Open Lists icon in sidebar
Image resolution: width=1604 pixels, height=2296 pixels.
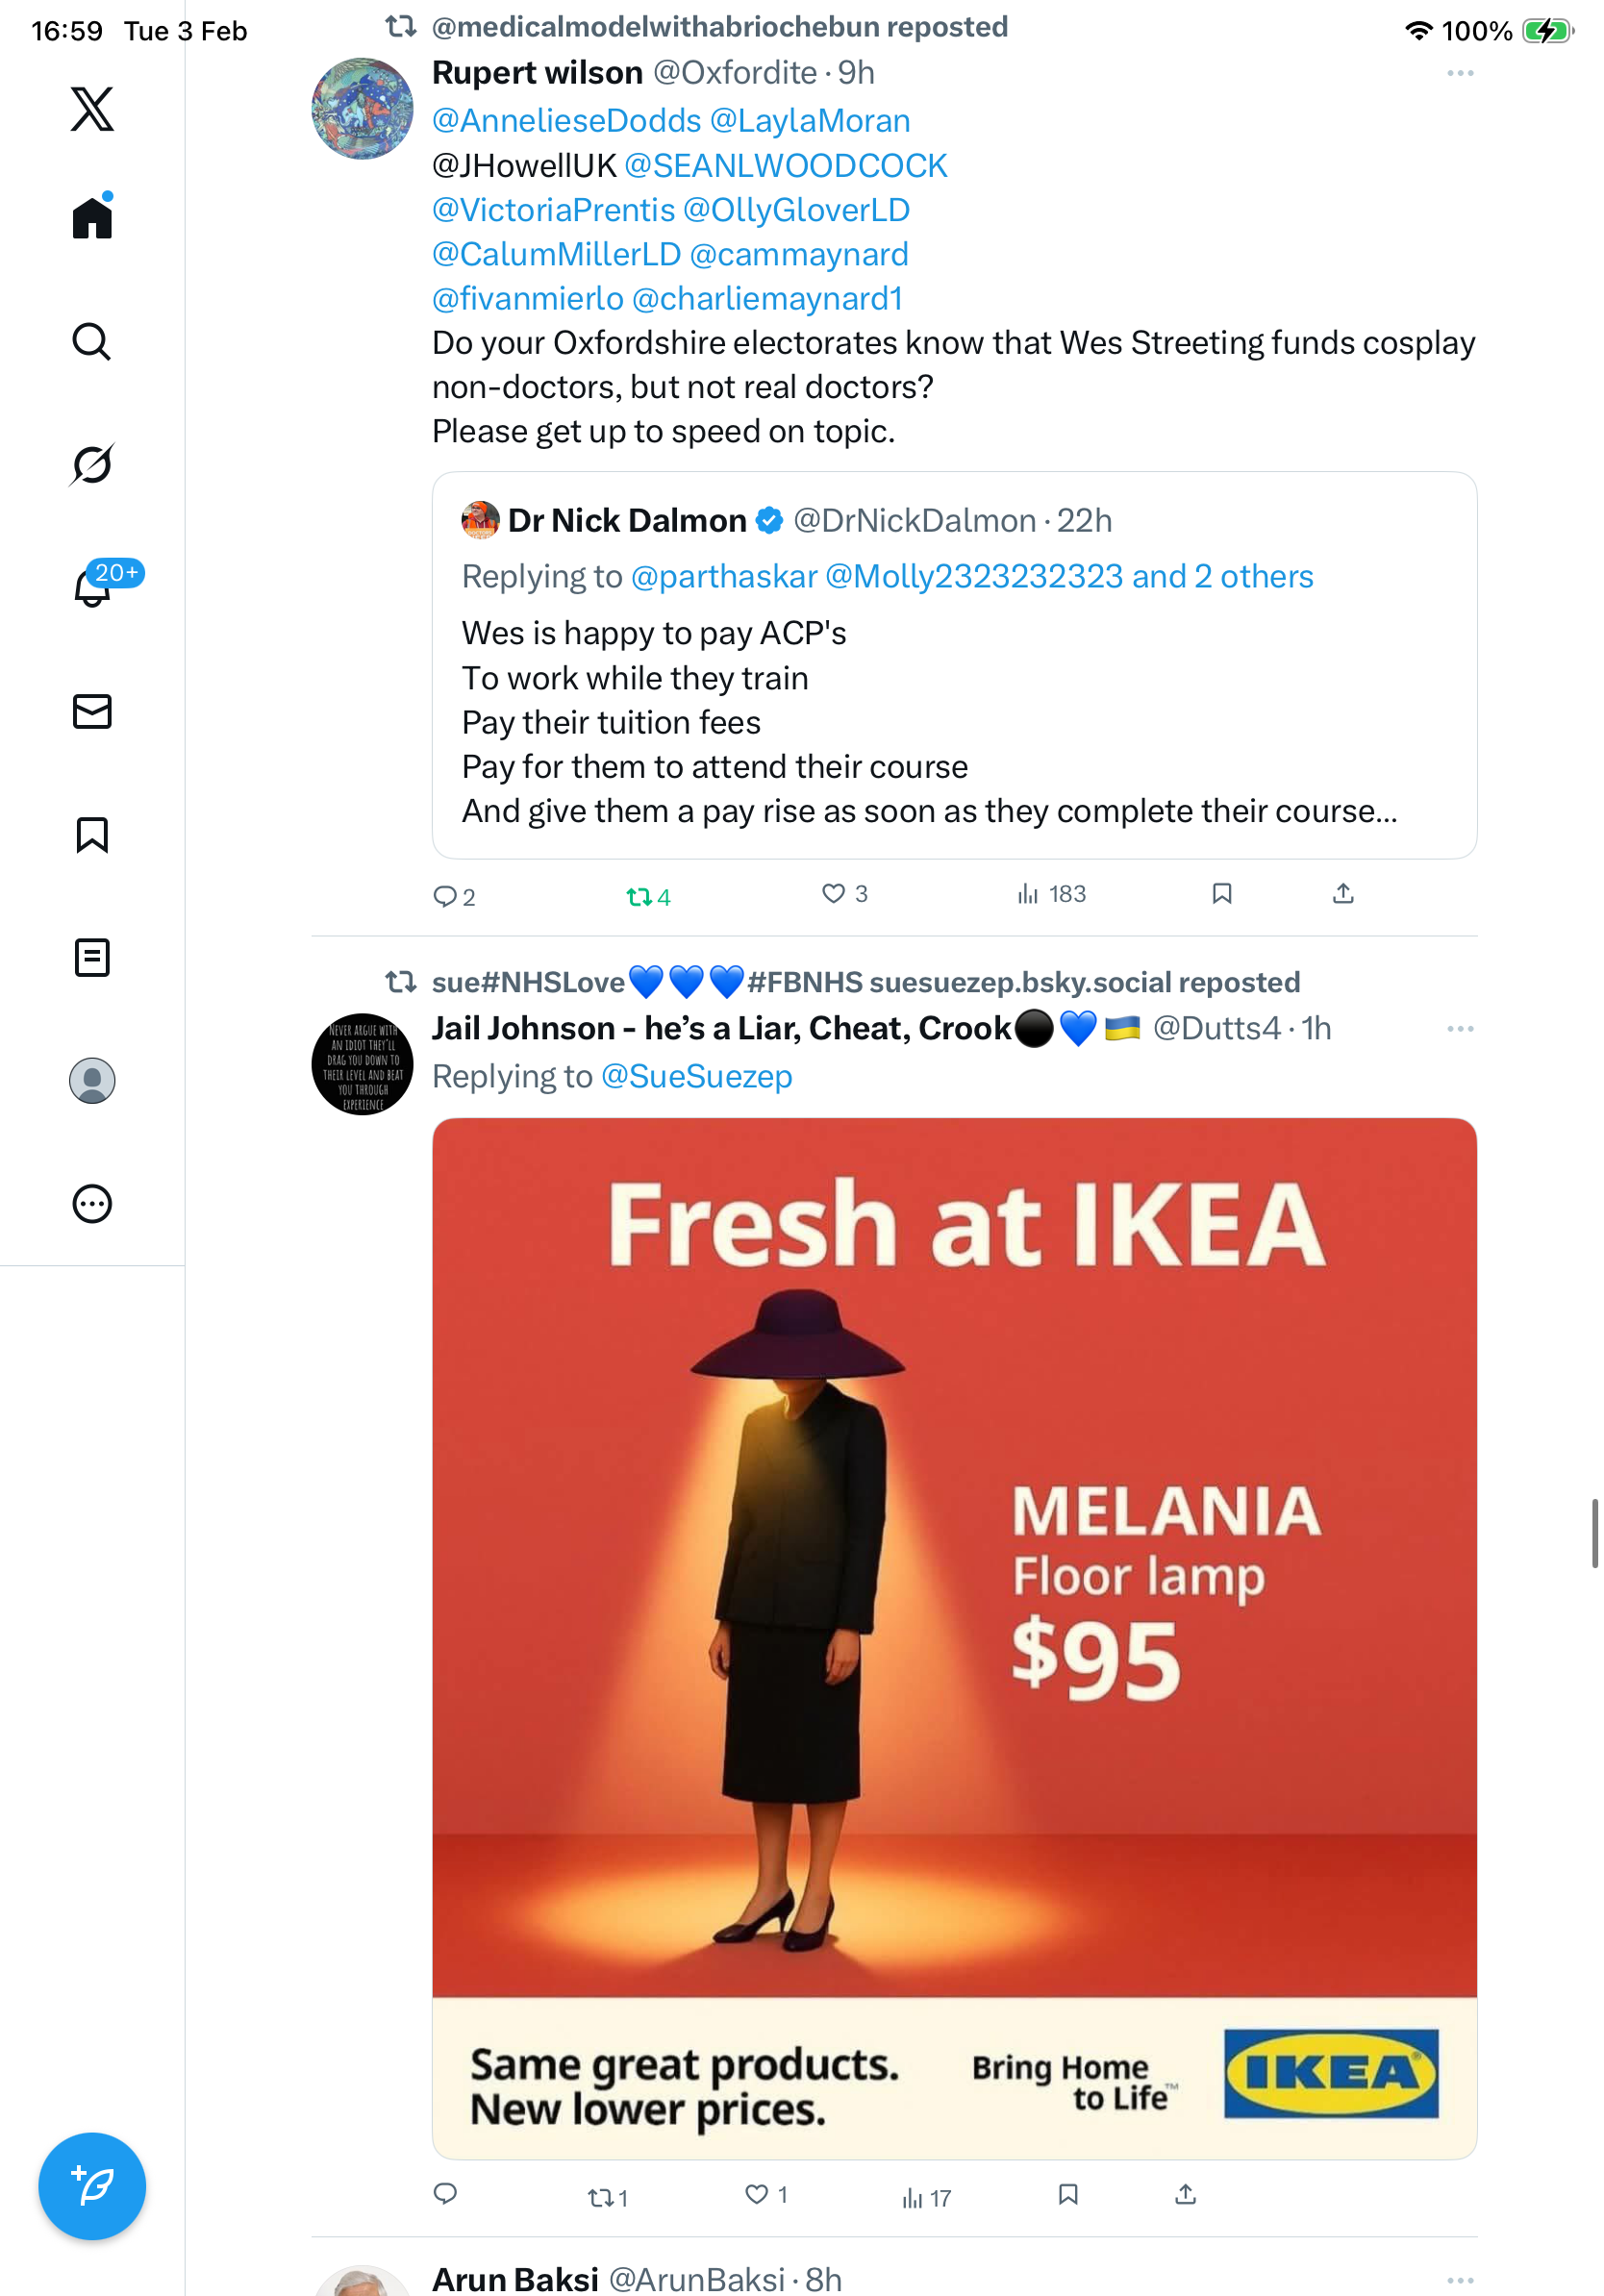(x=92, y=958)
